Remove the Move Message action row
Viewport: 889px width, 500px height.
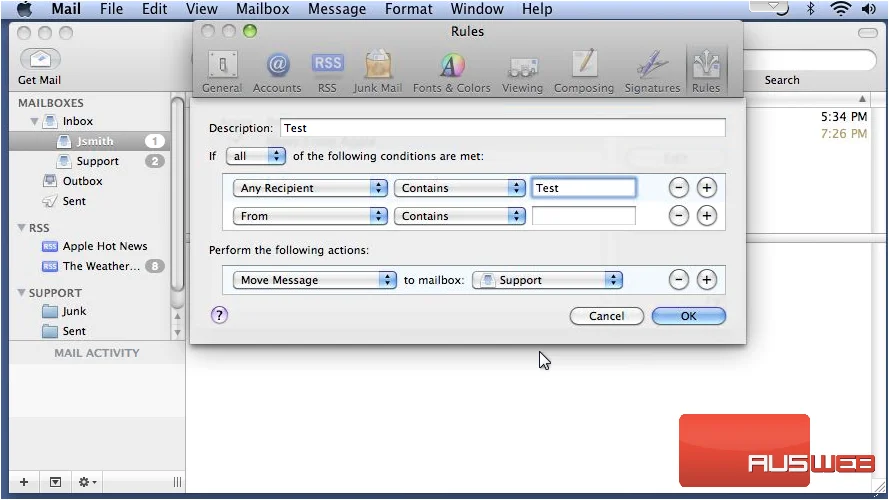coord(679,279)
